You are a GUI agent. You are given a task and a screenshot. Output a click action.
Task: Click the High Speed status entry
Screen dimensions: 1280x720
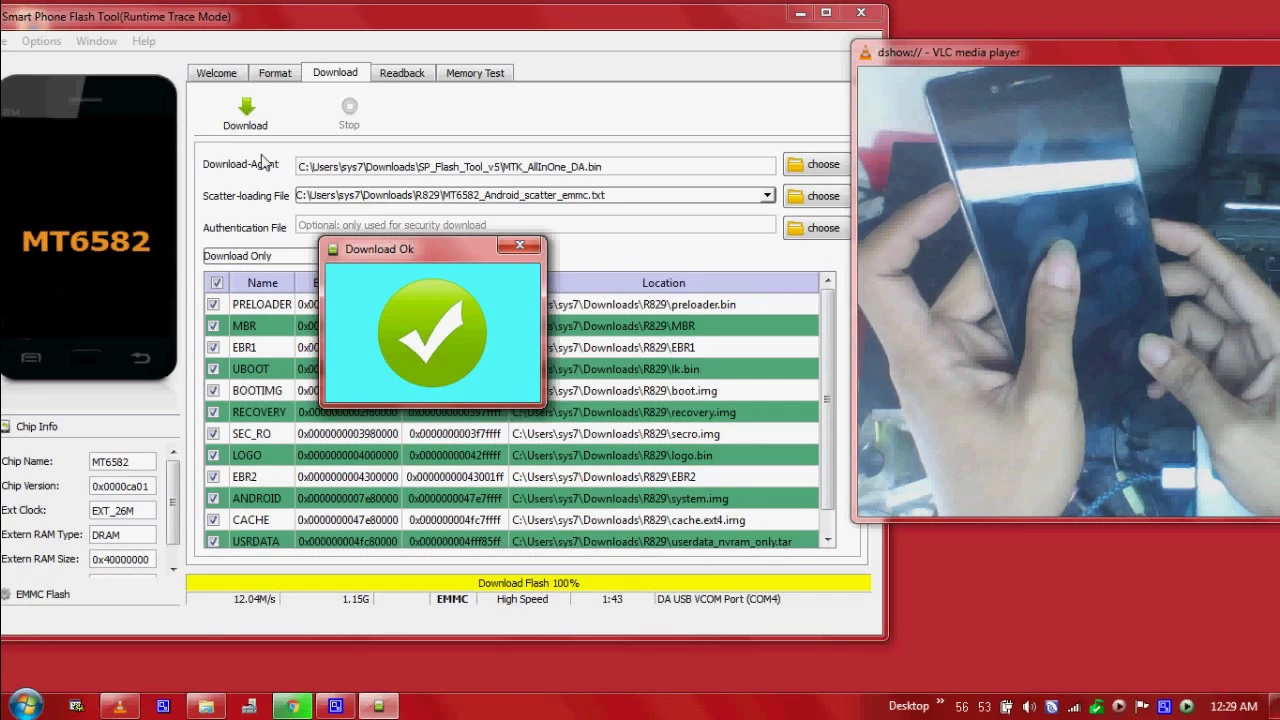pos(522,599)
